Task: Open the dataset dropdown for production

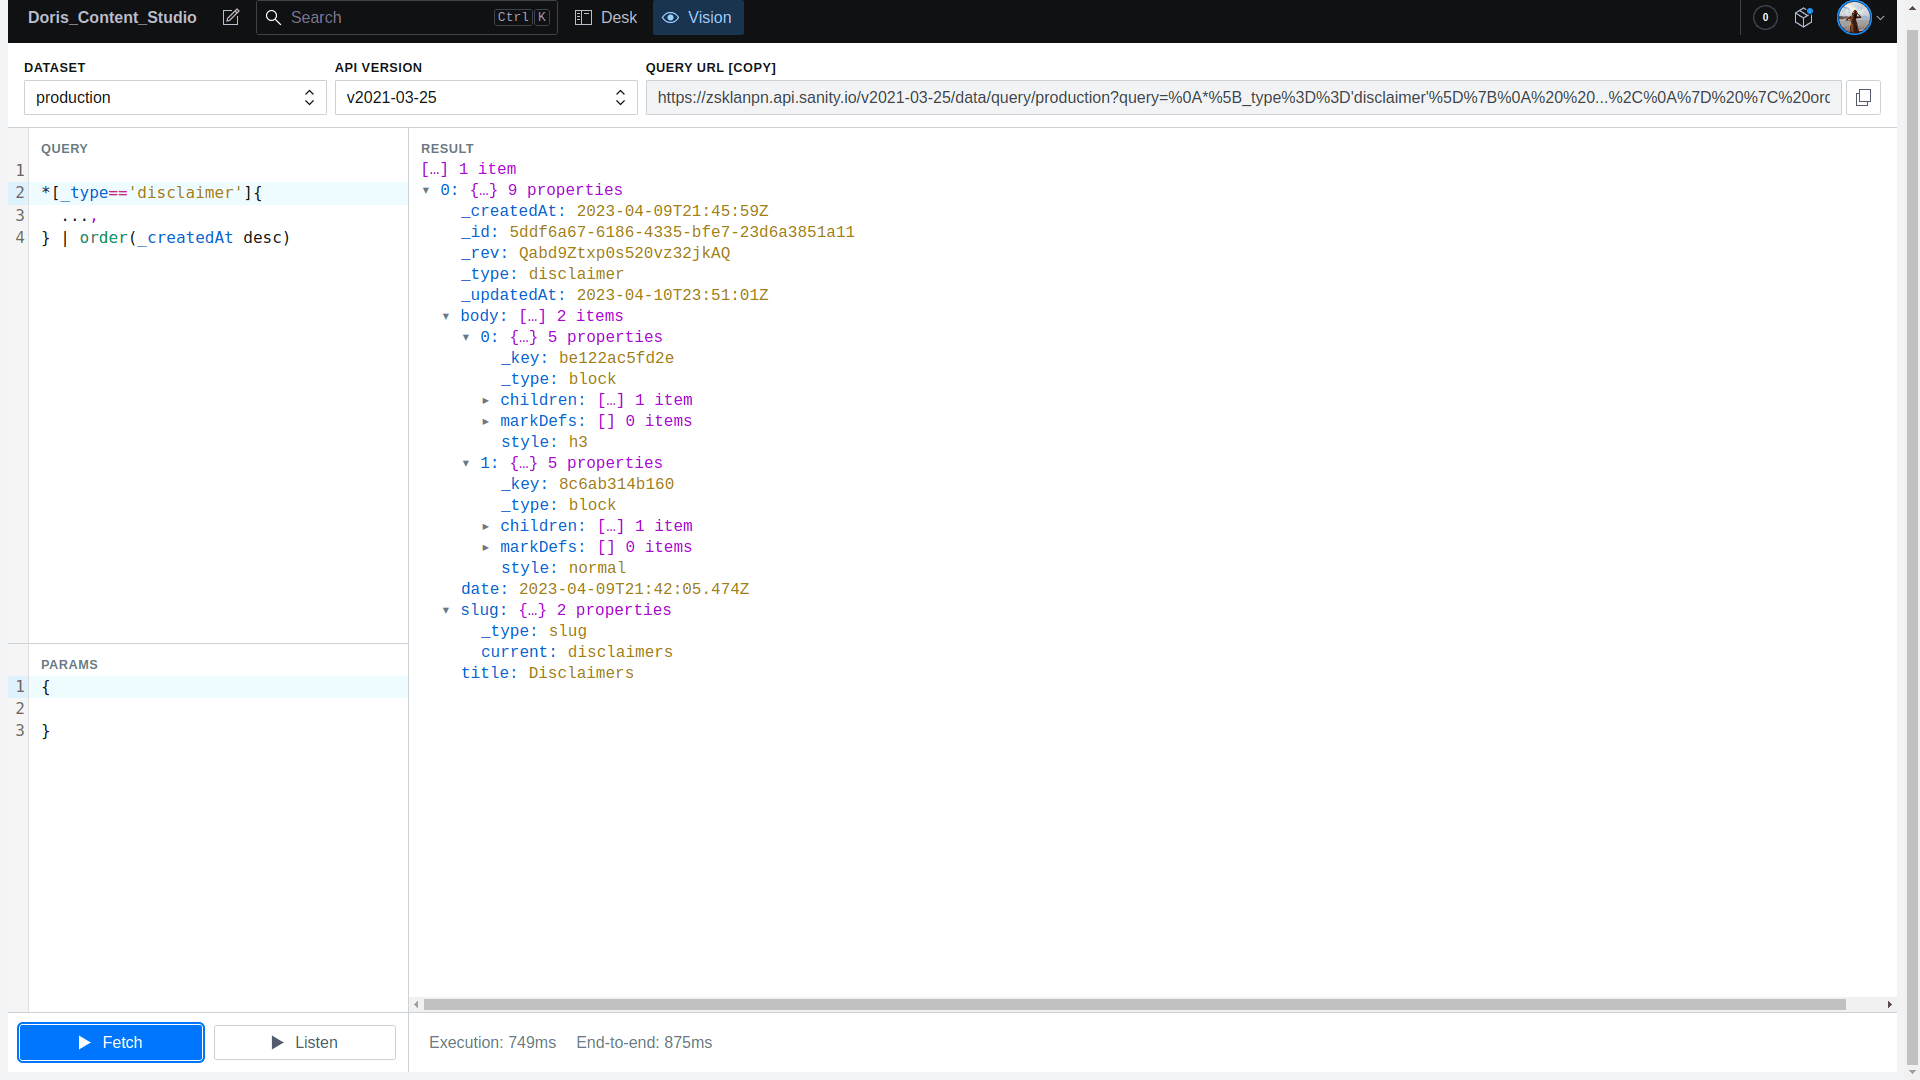Action: (174, 98)
